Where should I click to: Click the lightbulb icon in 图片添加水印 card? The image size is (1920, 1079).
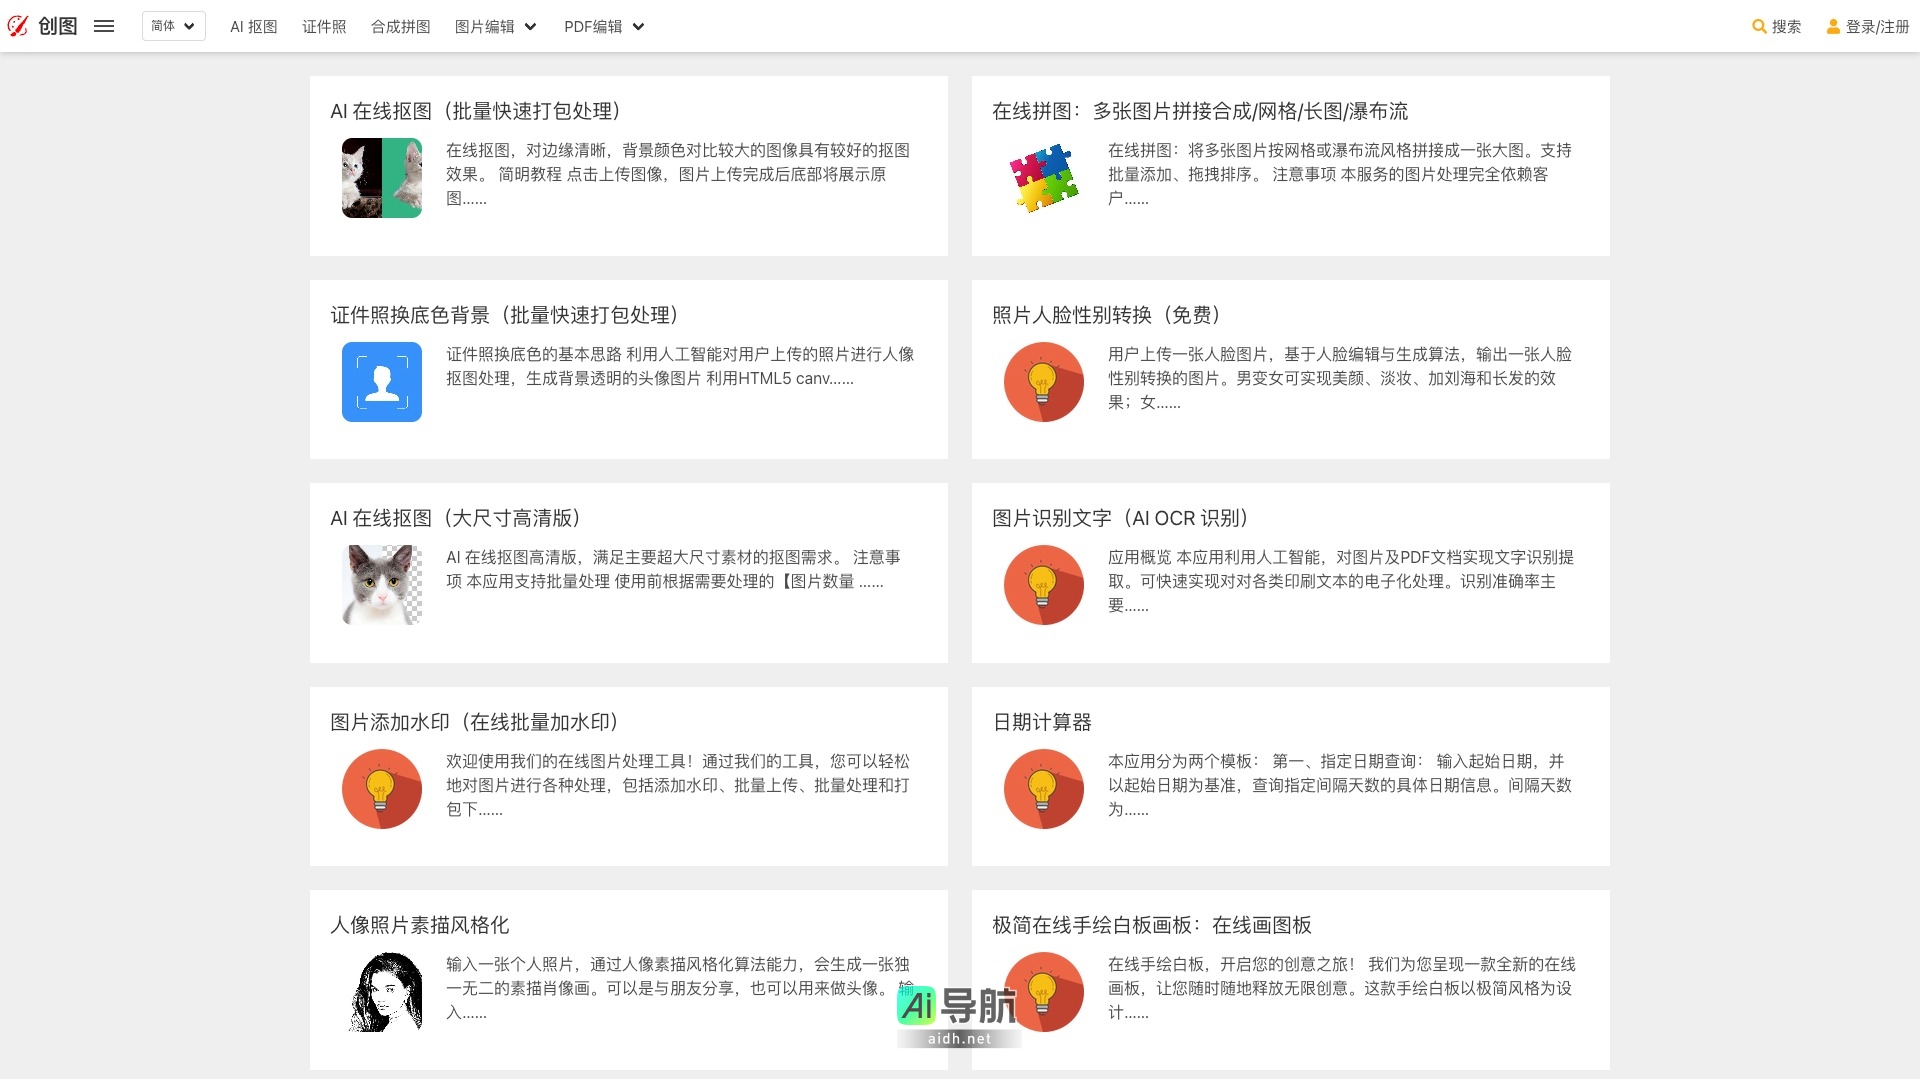(382, 789)
